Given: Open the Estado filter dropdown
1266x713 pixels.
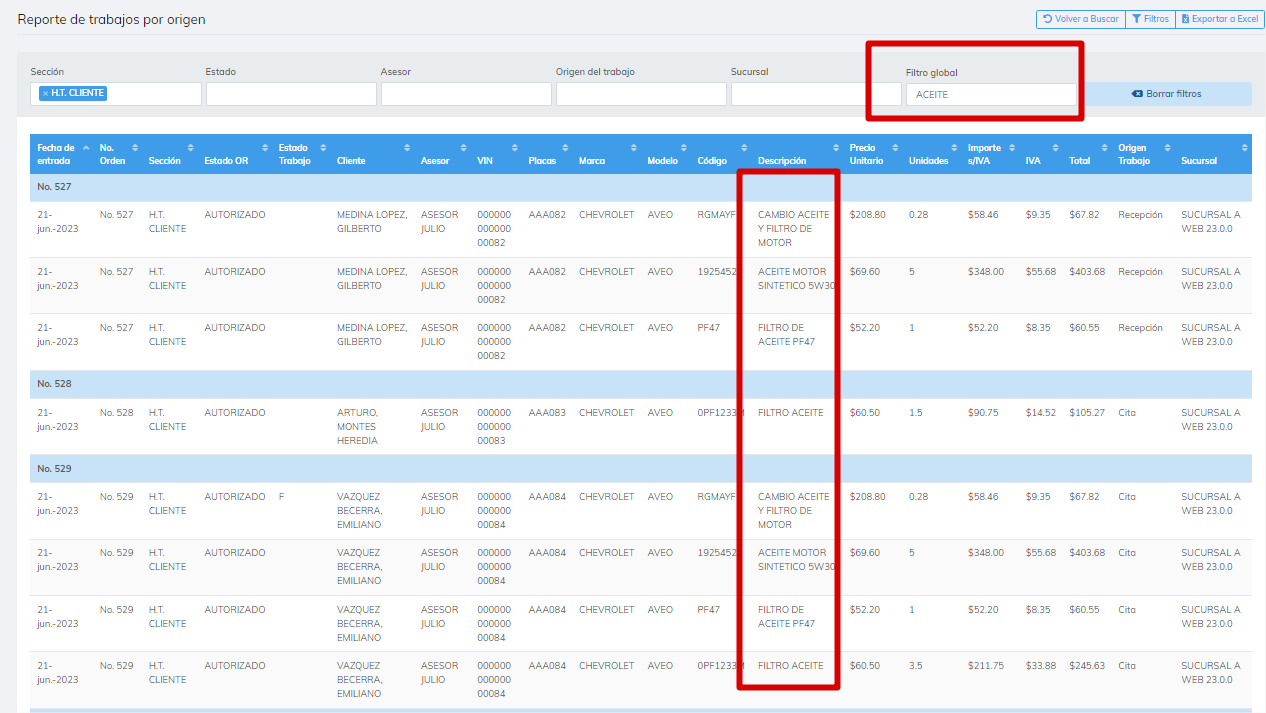Looking at the screenshot, I should [x=291, y=94].
